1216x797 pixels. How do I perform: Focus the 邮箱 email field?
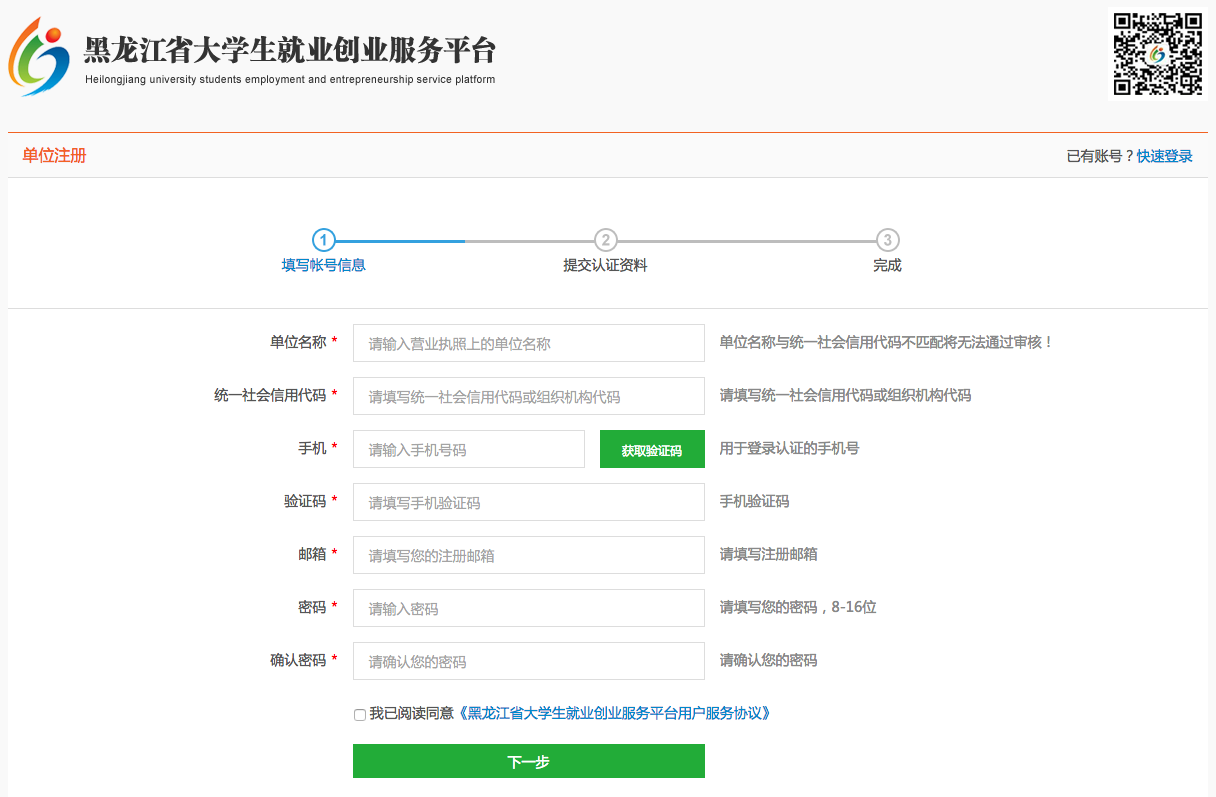528,555
